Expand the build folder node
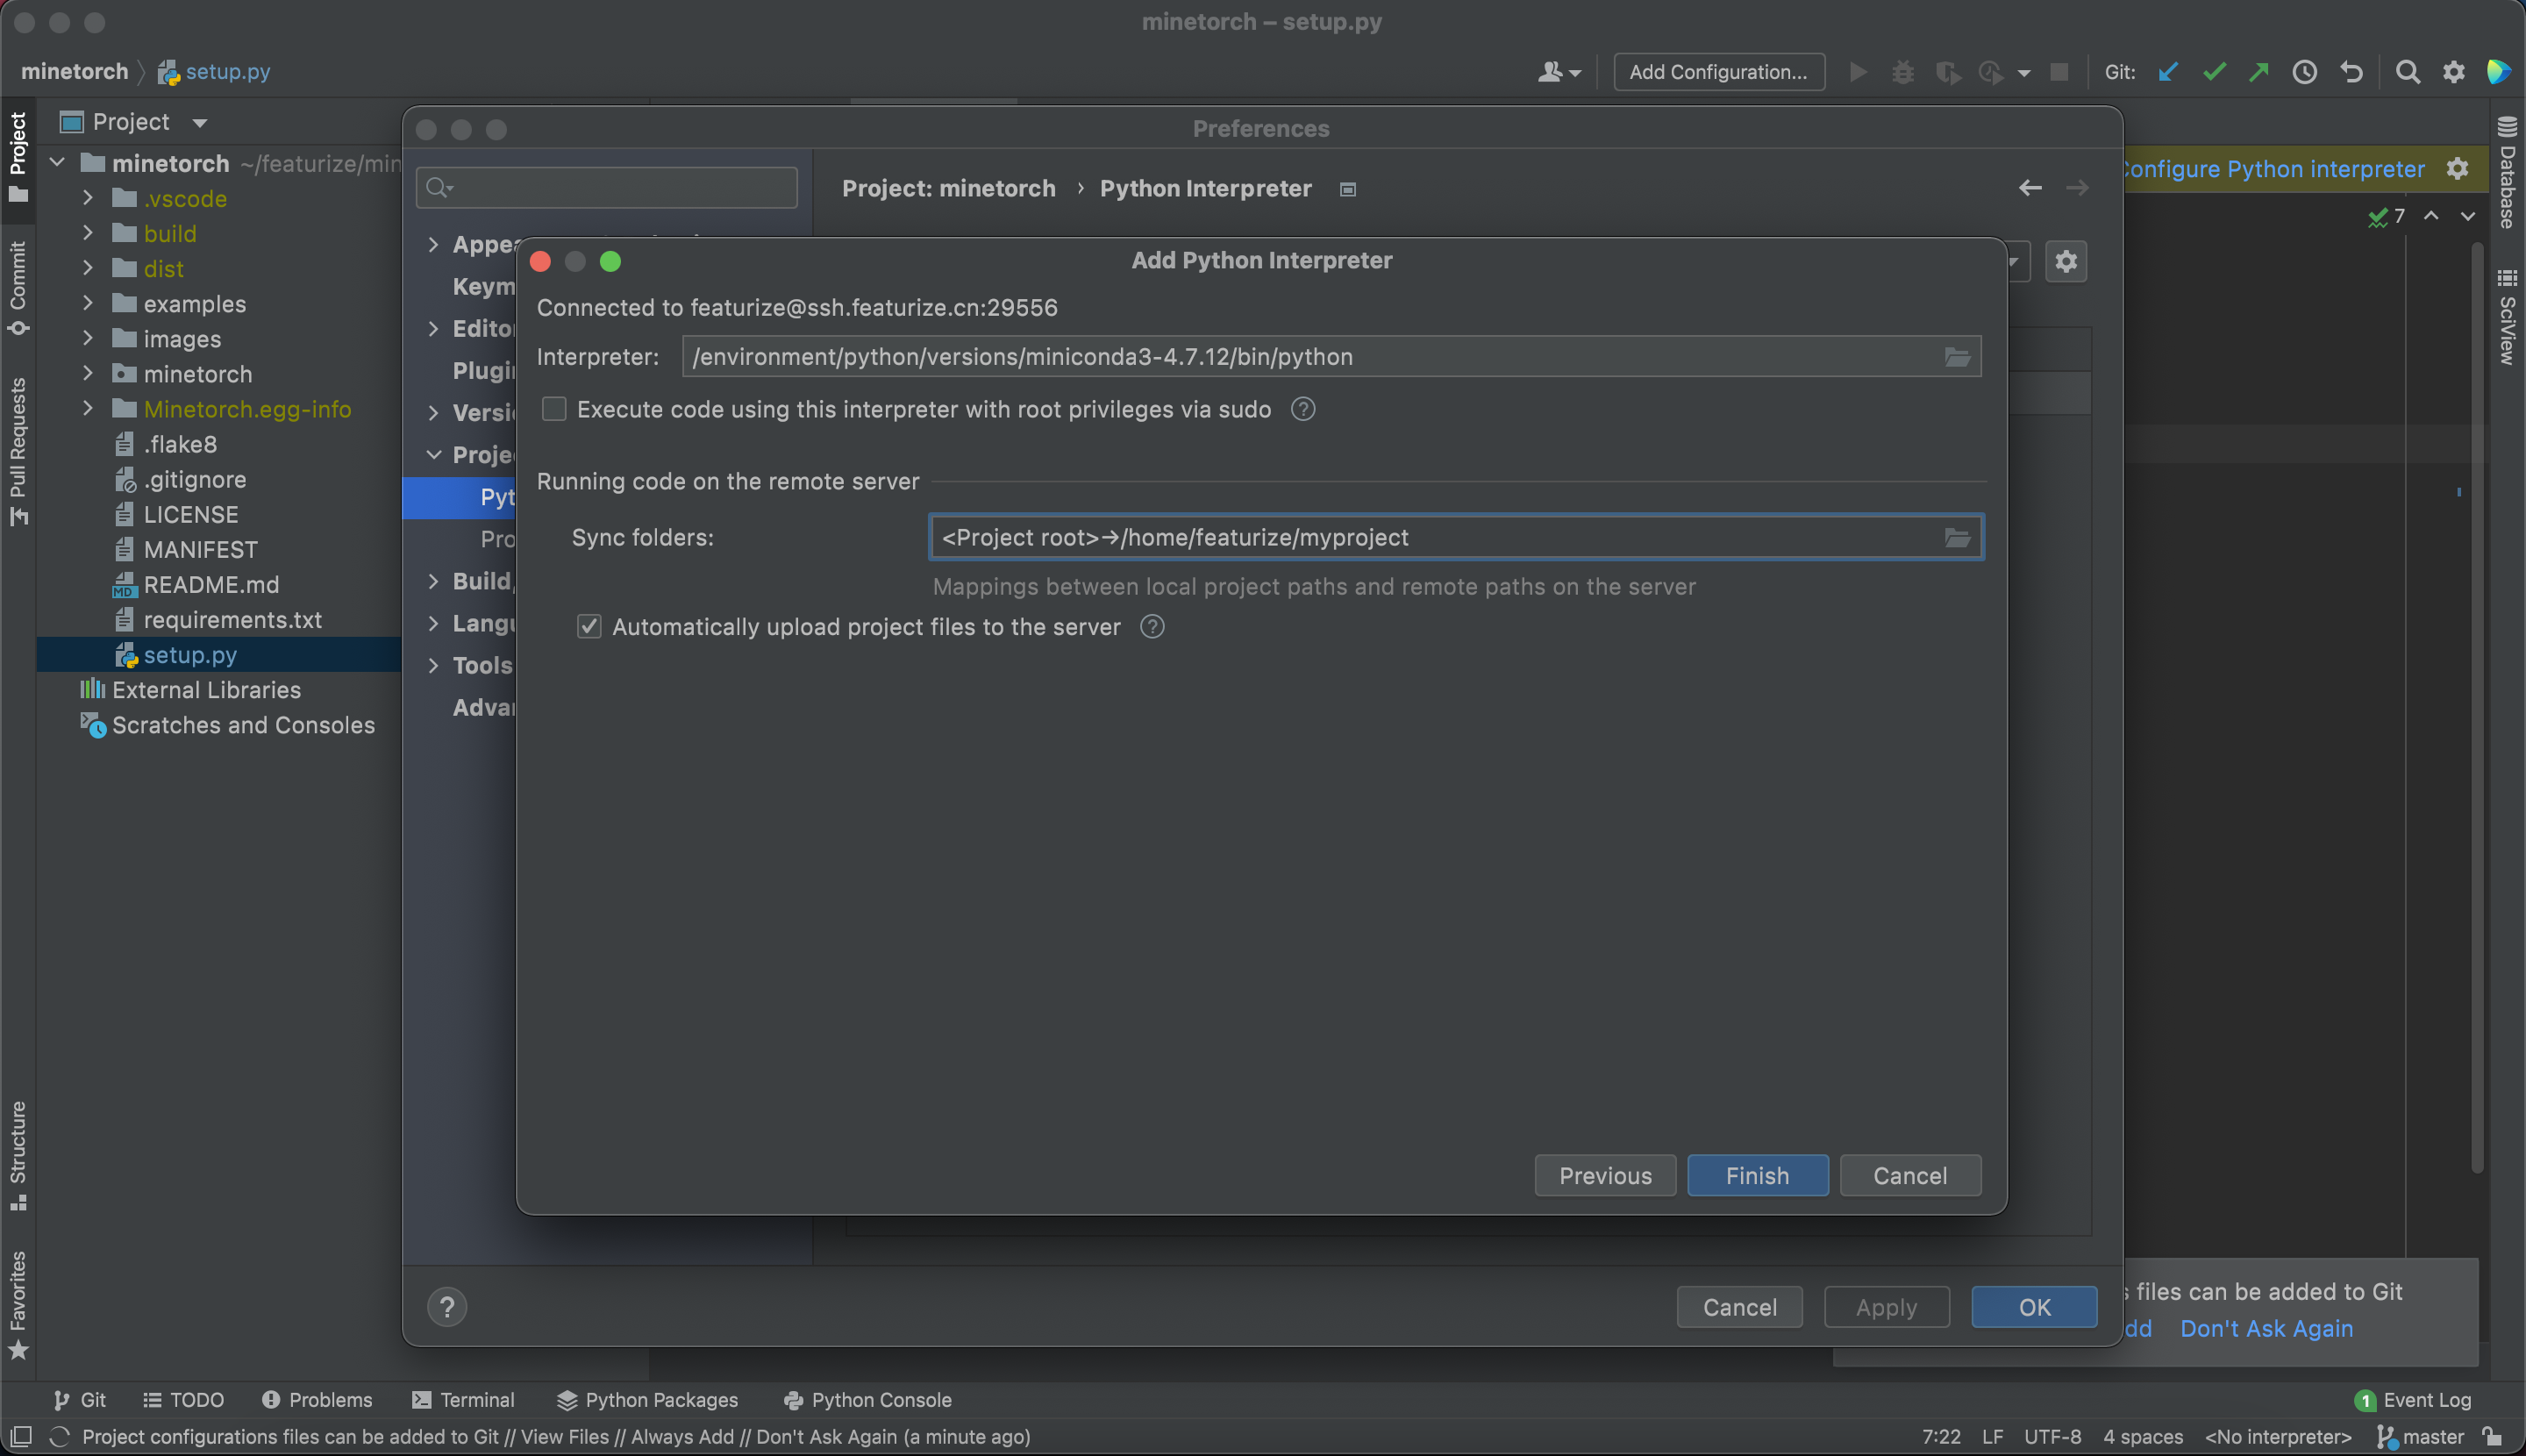Image resolution: width=2526 pixels, height=1456 pixels. click(x=88, y=233)
